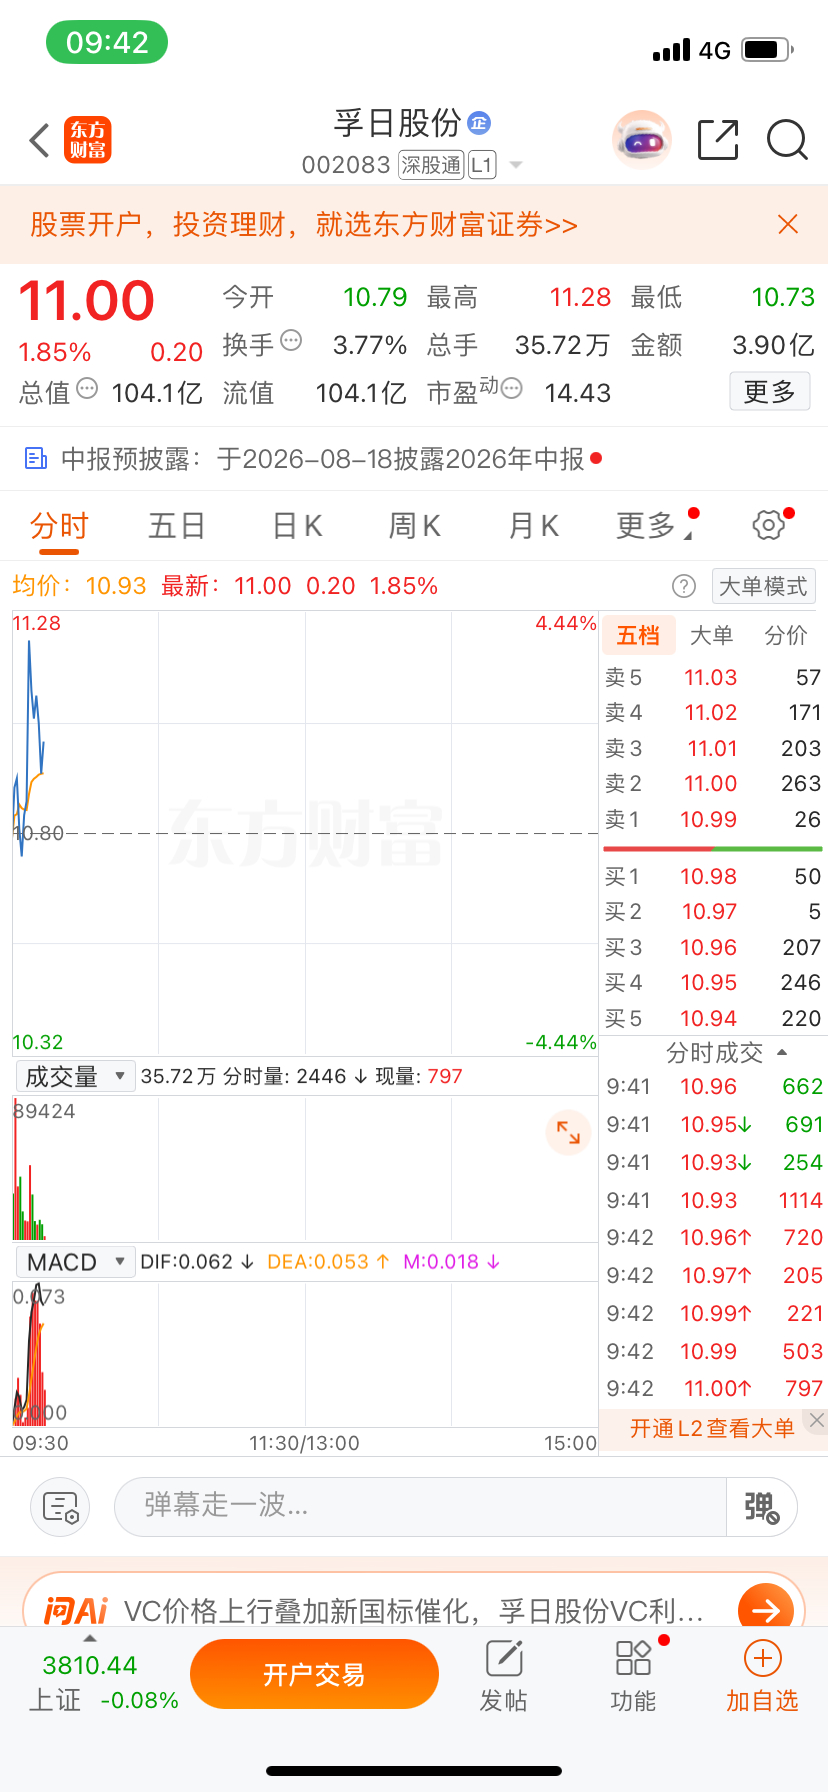Screen dimensions: 828x1792
Task: Tap the orange arrow on 问Ai card
Action: [x=766, y=1610]
